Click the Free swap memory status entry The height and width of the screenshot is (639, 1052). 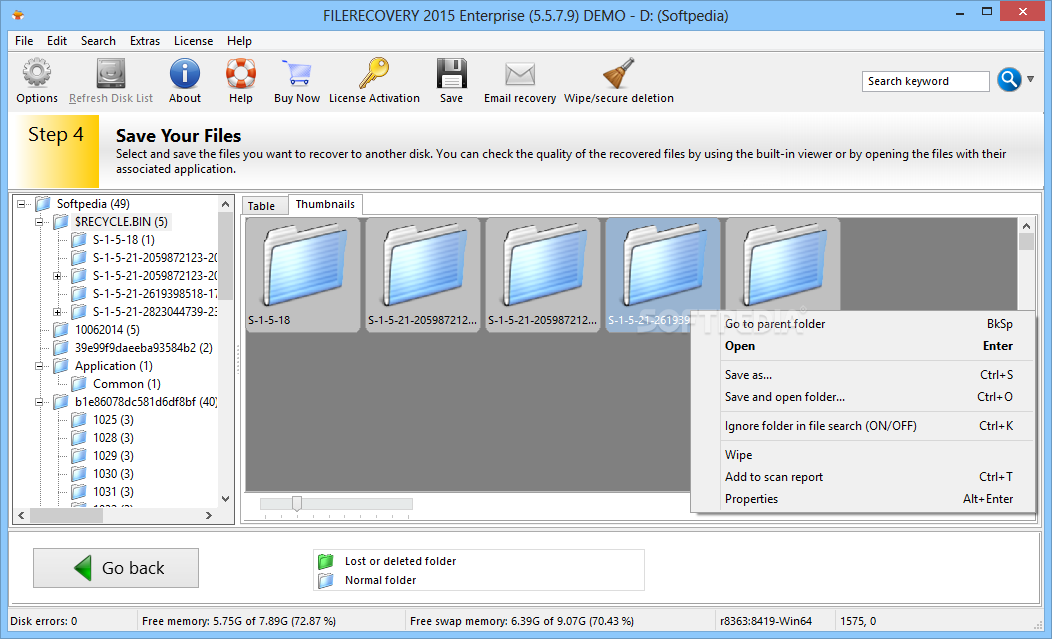pyautogui.click(x=521, y=622)
